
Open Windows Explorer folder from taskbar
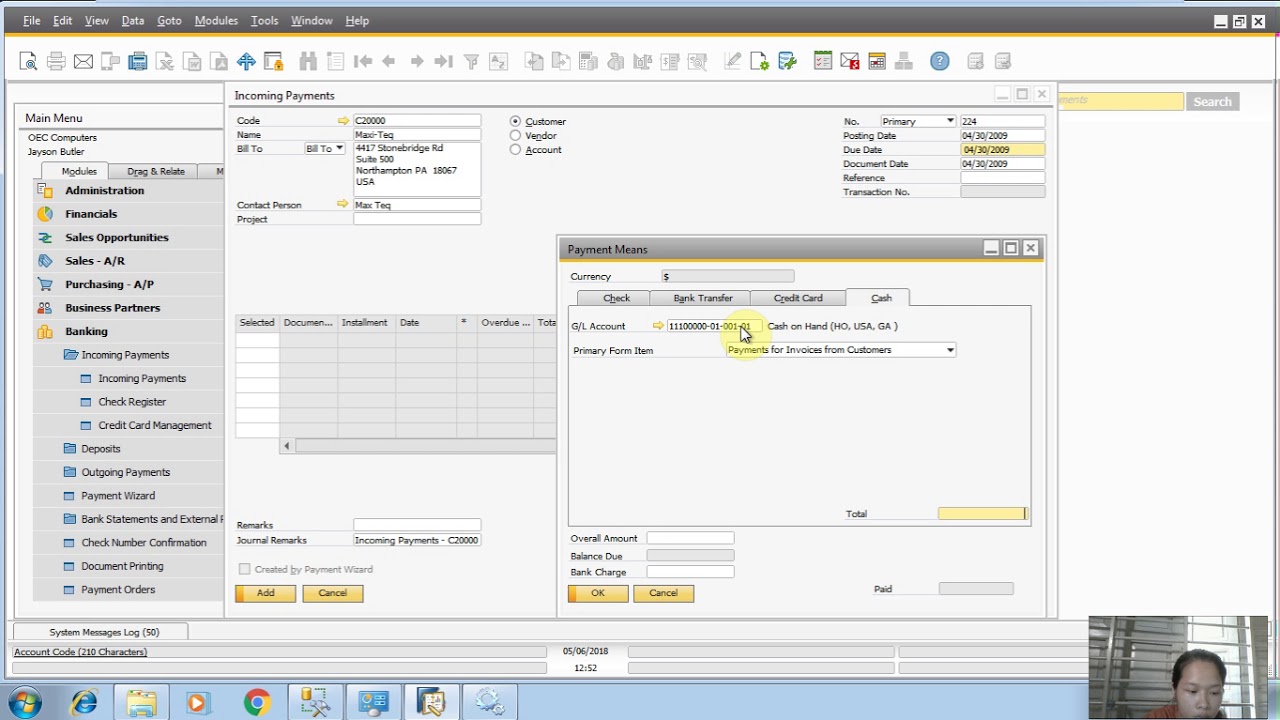[141, 703]
